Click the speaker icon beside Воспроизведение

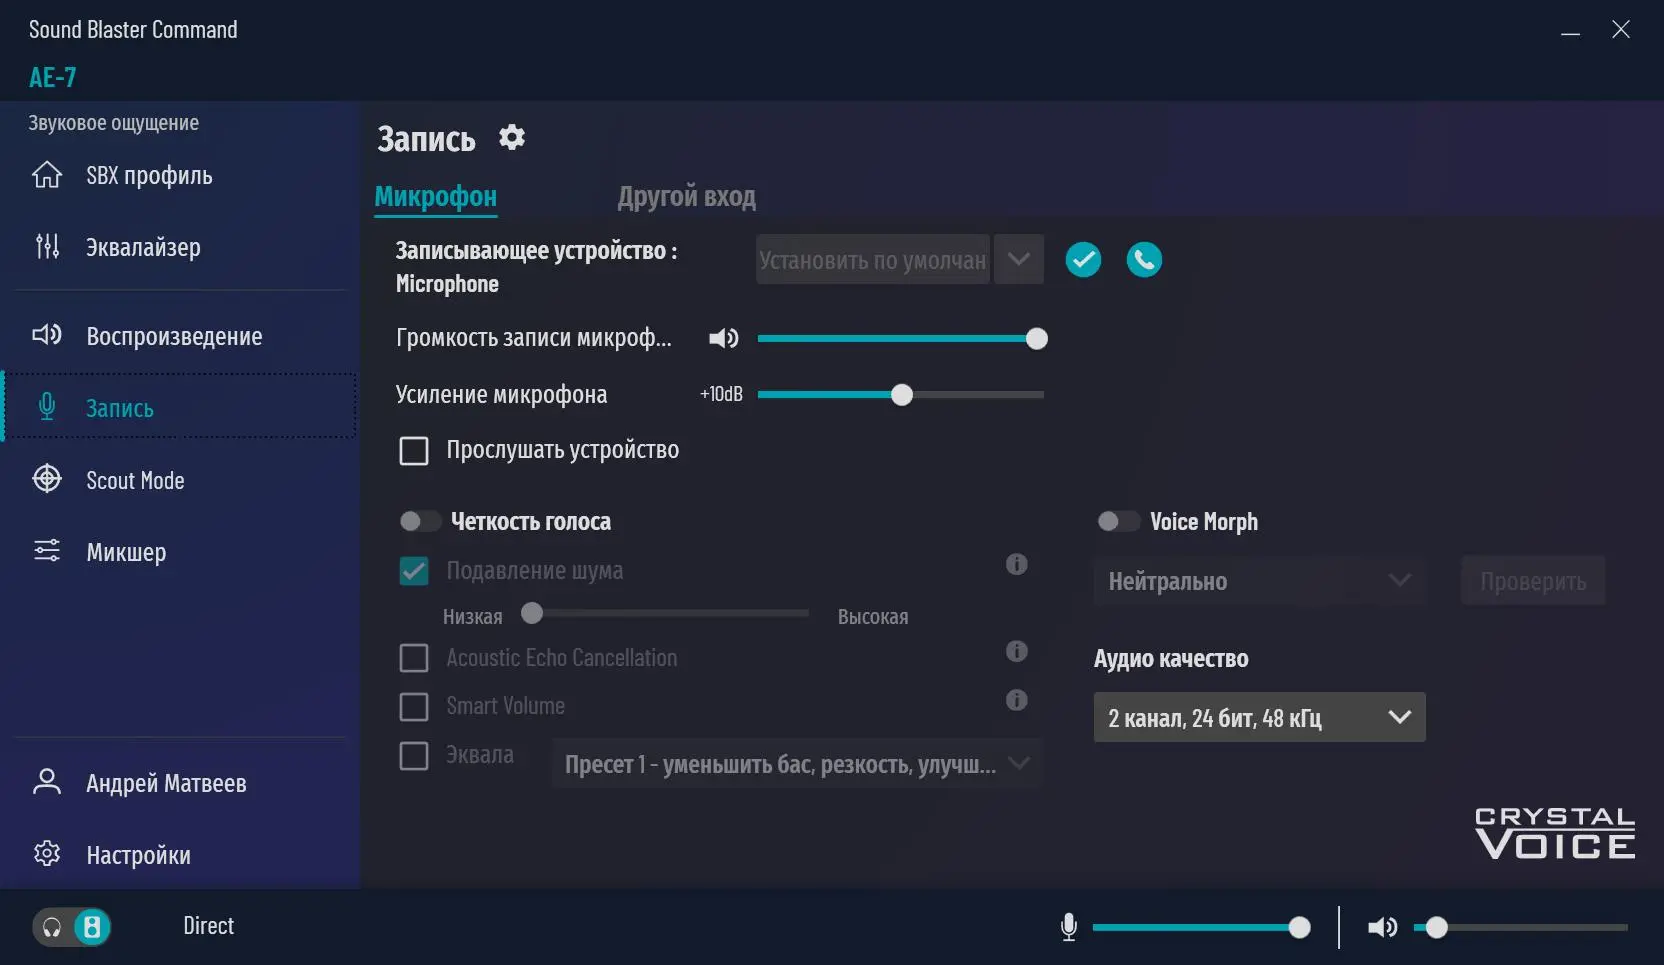(47, 335)
